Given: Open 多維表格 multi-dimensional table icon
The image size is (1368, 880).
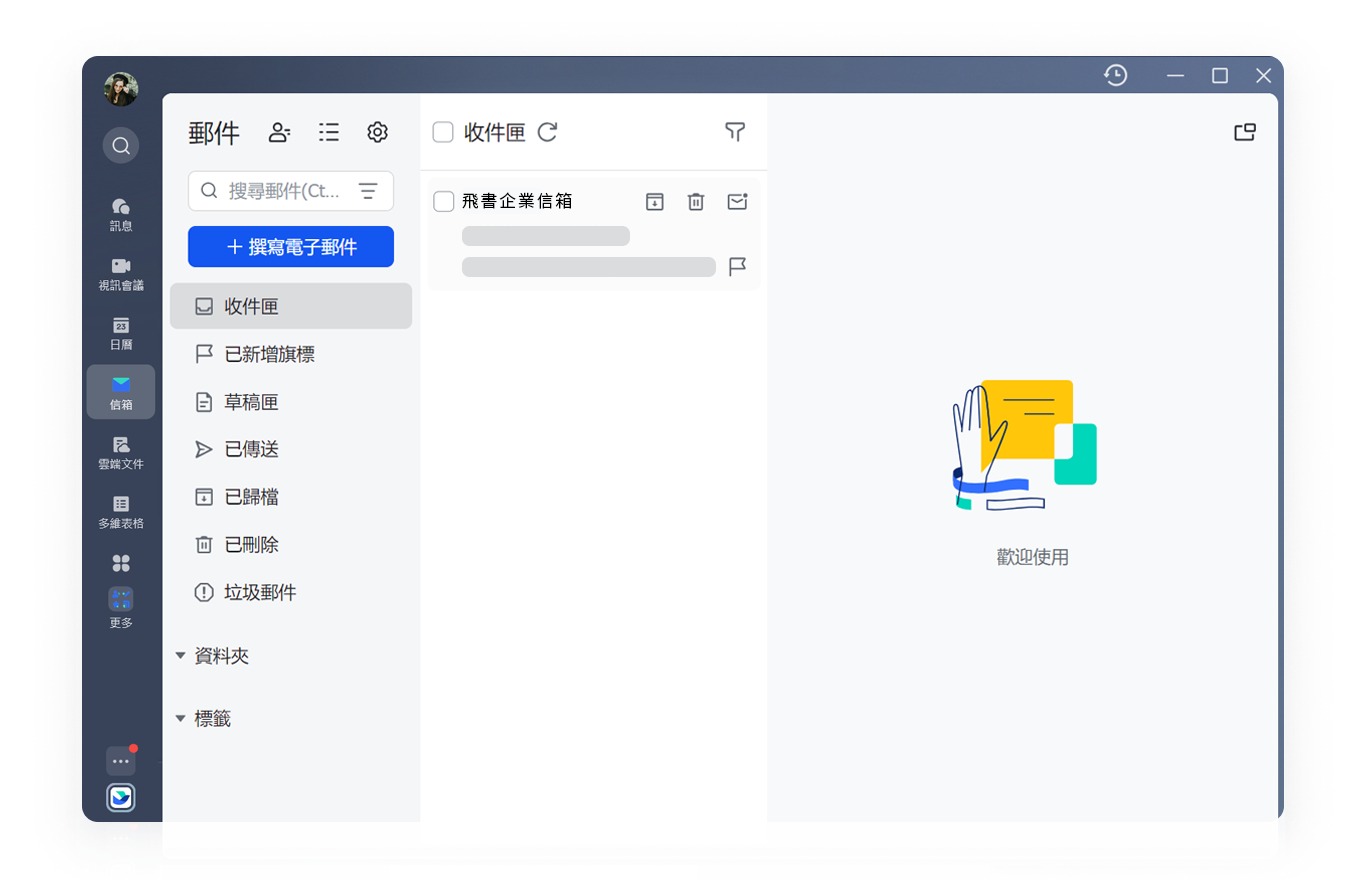Looking at the screenshot, I should [121, 512].
